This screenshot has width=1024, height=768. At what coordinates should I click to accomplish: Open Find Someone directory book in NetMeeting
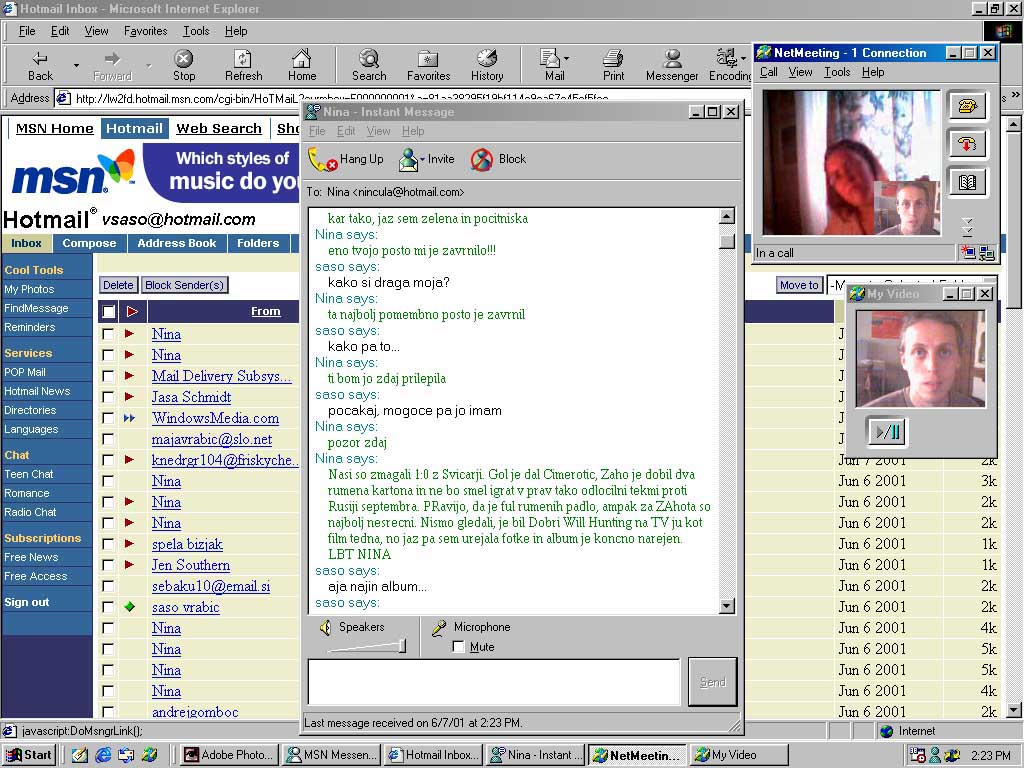point(967,182)
